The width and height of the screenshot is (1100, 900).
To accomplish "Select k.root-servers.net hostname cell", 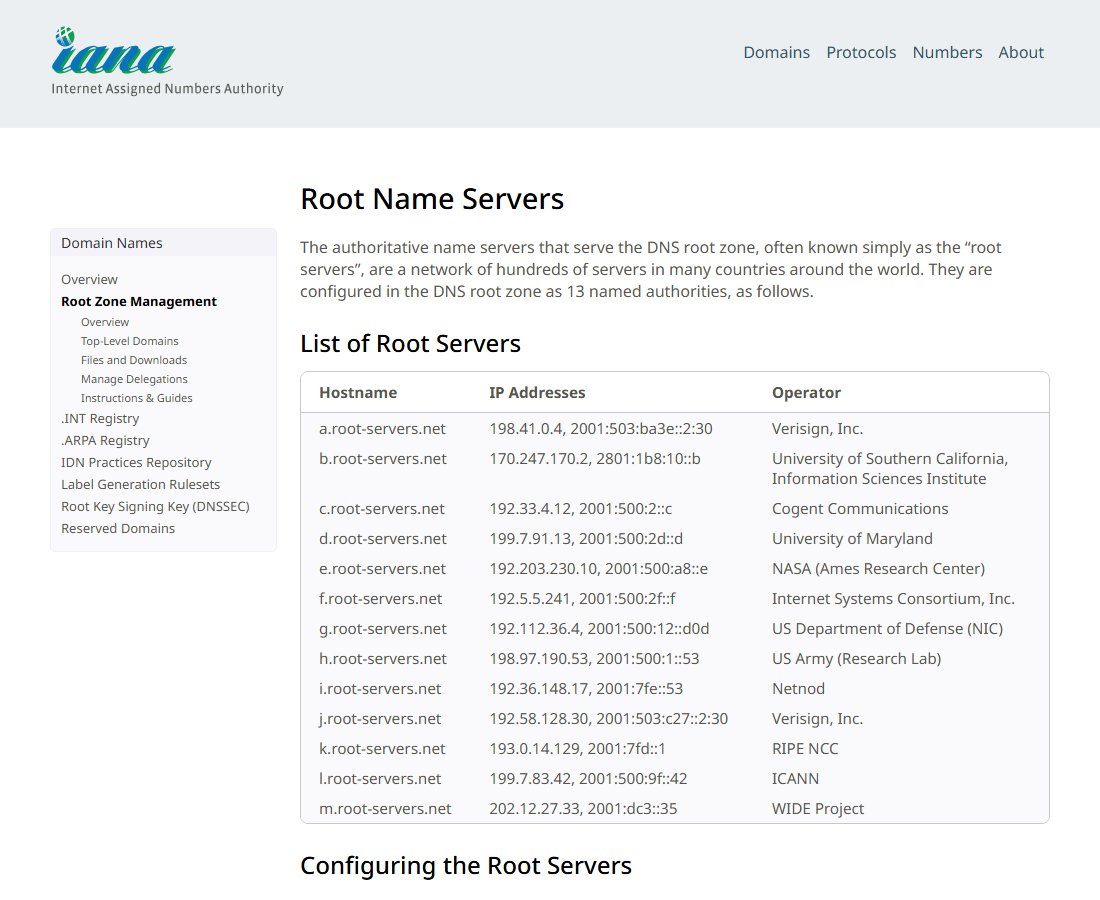I will coord(382,749).
